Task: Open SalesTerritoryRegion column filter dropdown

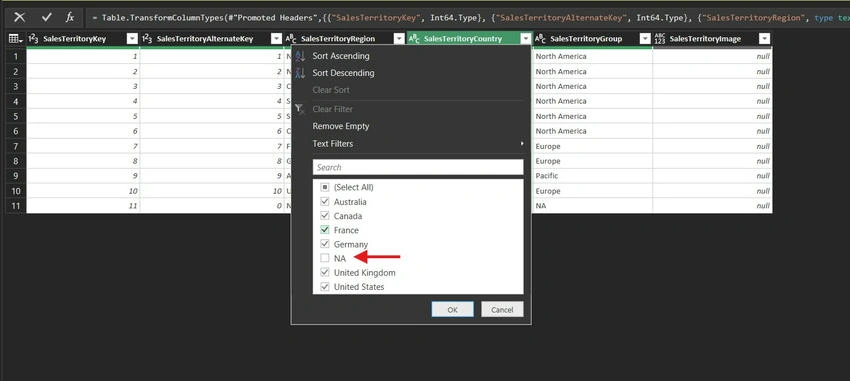Action: tap(398, 38)
